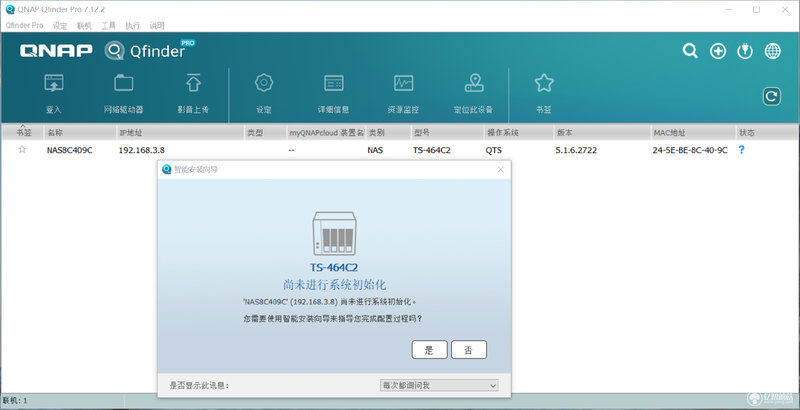Click the 是 button in wizard dialog
Screen dimensions: 800x410
[430, 350]
